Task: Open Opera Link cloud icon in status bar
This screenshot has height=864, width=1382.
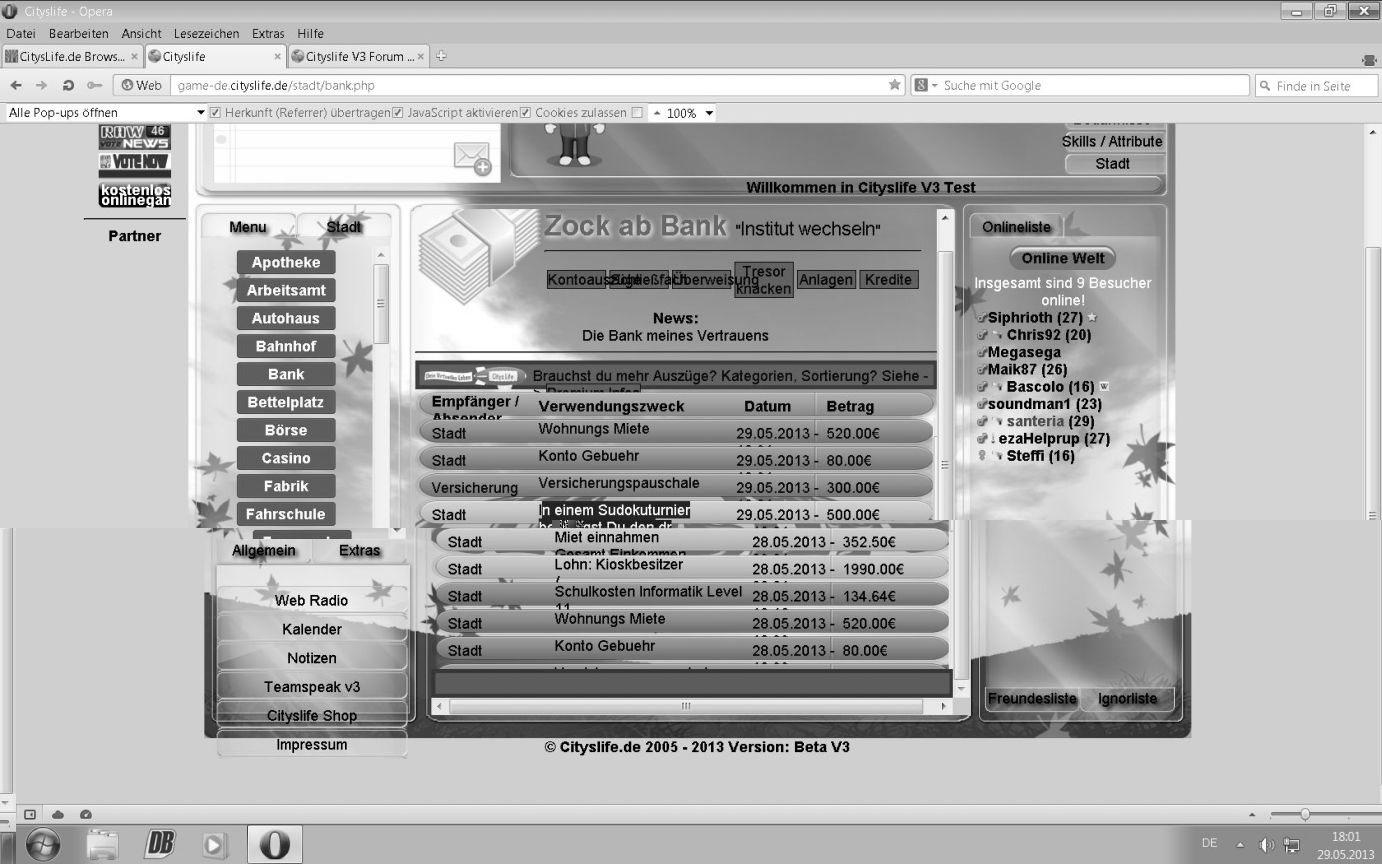Action: point(58,815)
